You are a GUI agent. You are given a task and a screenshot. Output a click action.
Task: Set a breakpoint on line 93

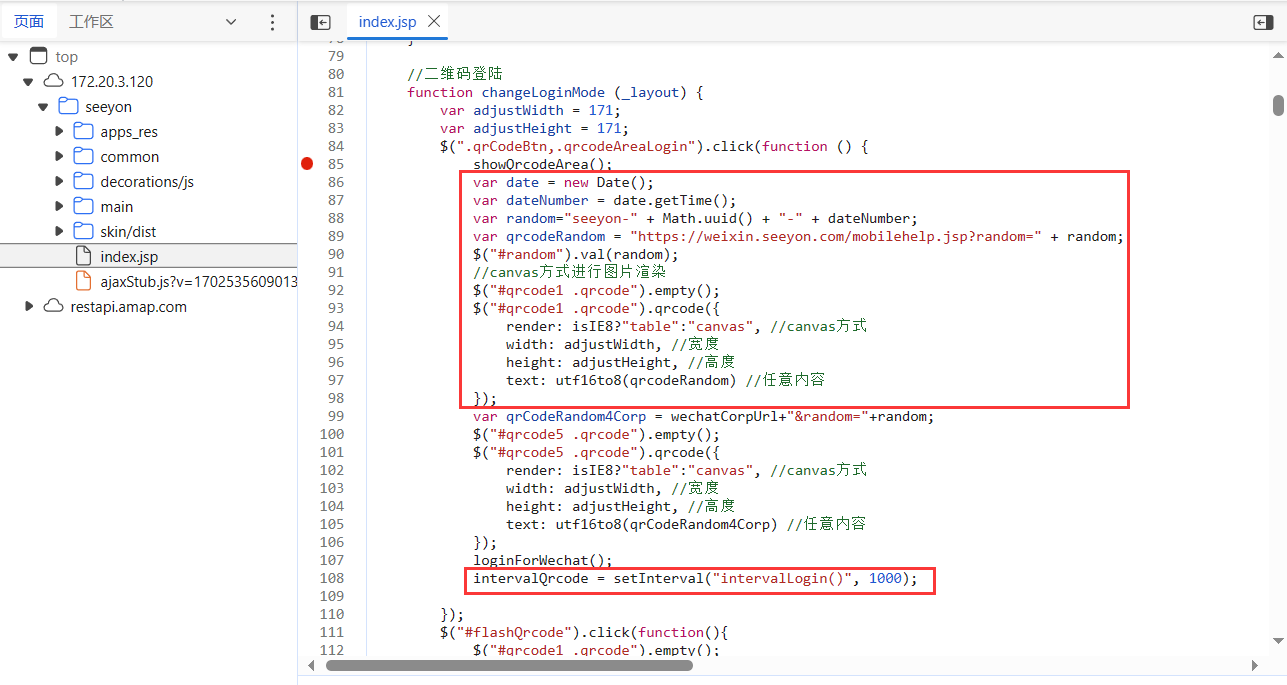pyautogui.click(x=335, y=308)
